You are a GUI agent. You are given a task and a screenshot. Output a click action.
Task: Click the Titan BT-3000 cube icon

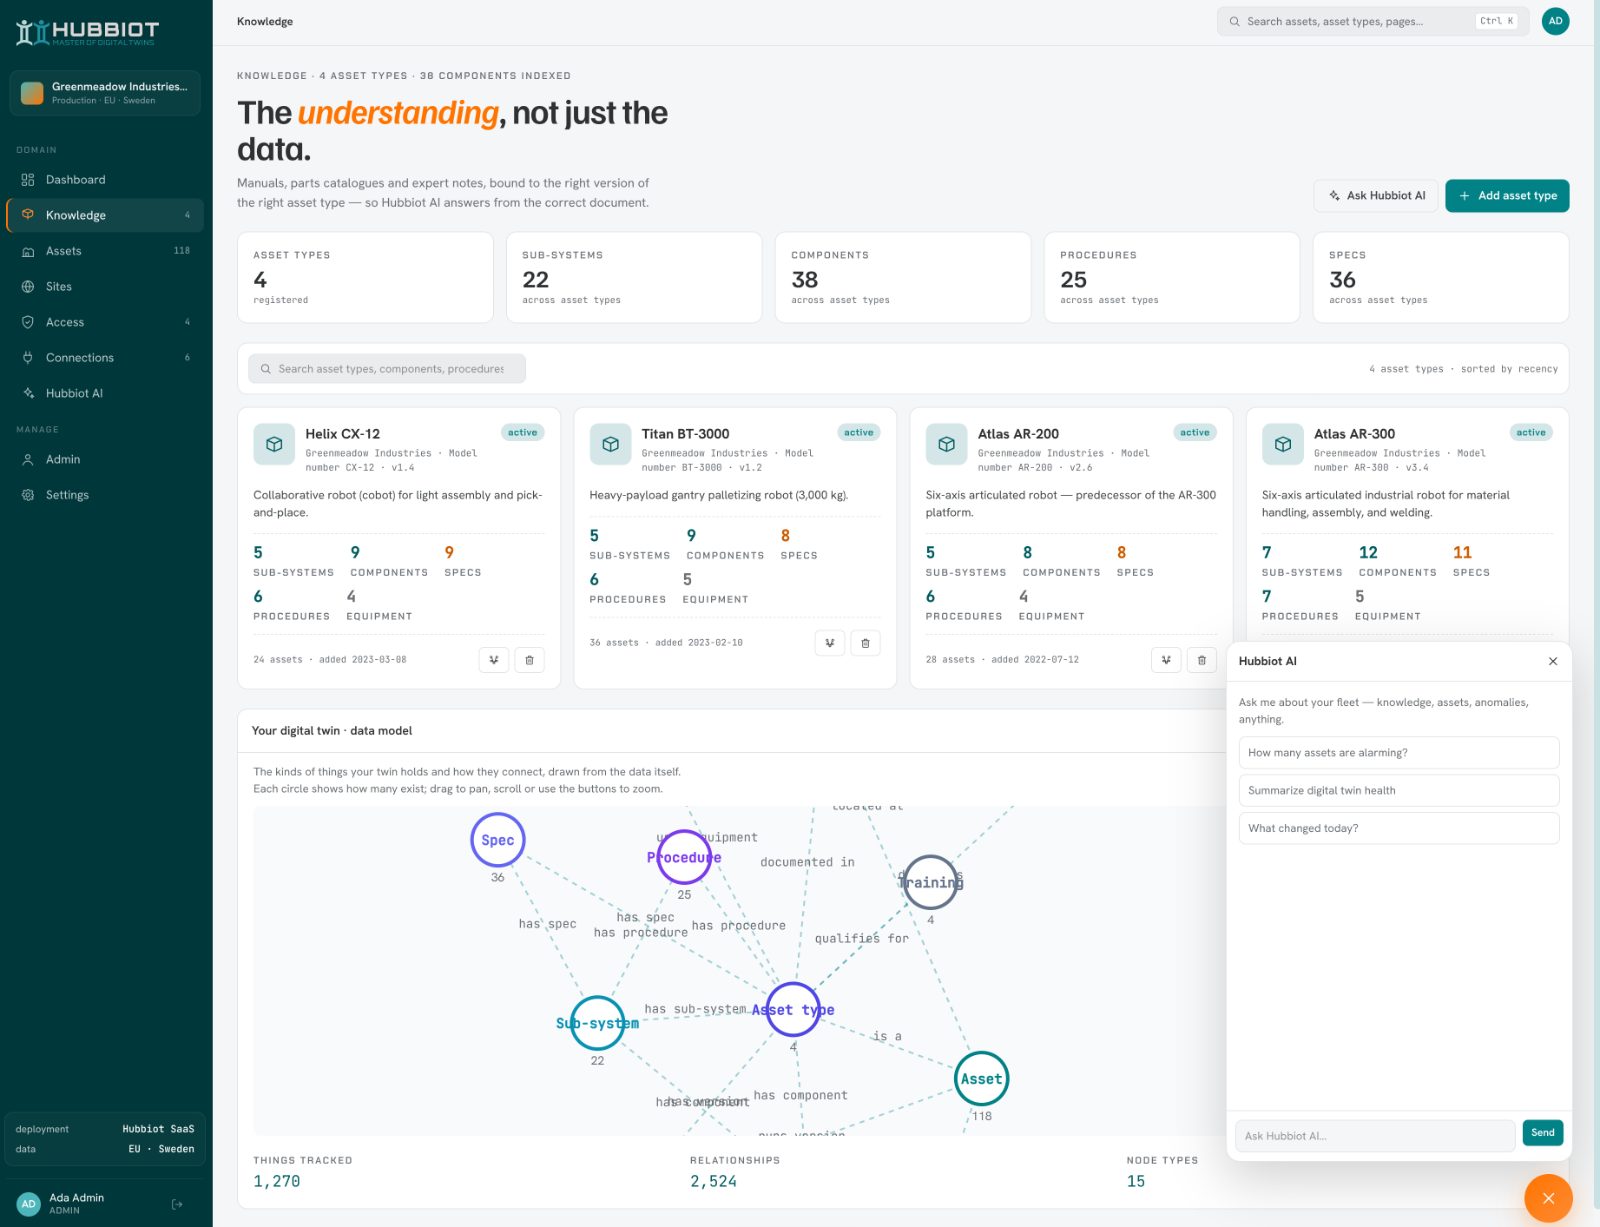pyautogui.click(x=610, y=445)
